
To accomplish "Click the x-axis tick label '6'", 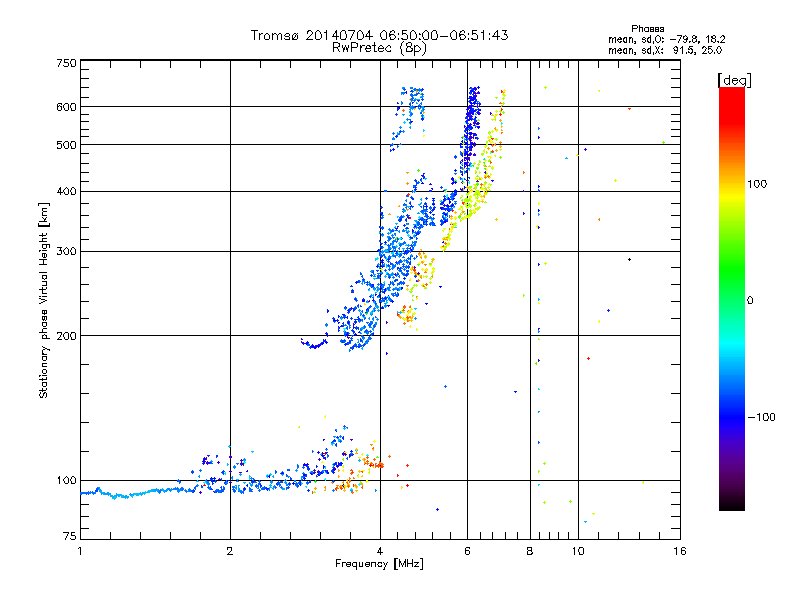I will click(x=467, y=551).
